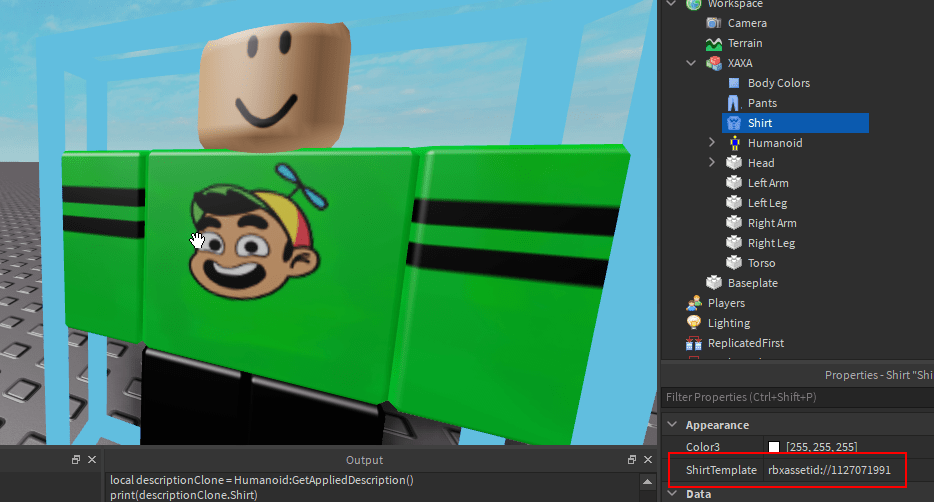The height and width of the screenshot is (502, 934).
Task: Expand the Humanoid node
Action: click(x=712, y=143)
